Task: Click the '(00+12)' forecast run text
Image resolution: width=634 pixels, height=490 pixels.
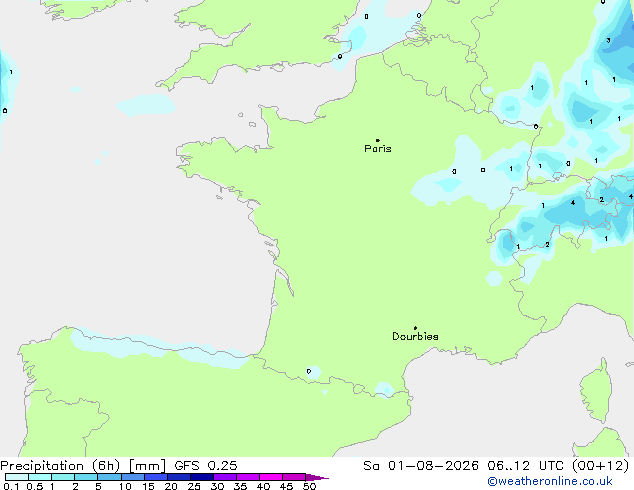Action: tap(601, 466)
